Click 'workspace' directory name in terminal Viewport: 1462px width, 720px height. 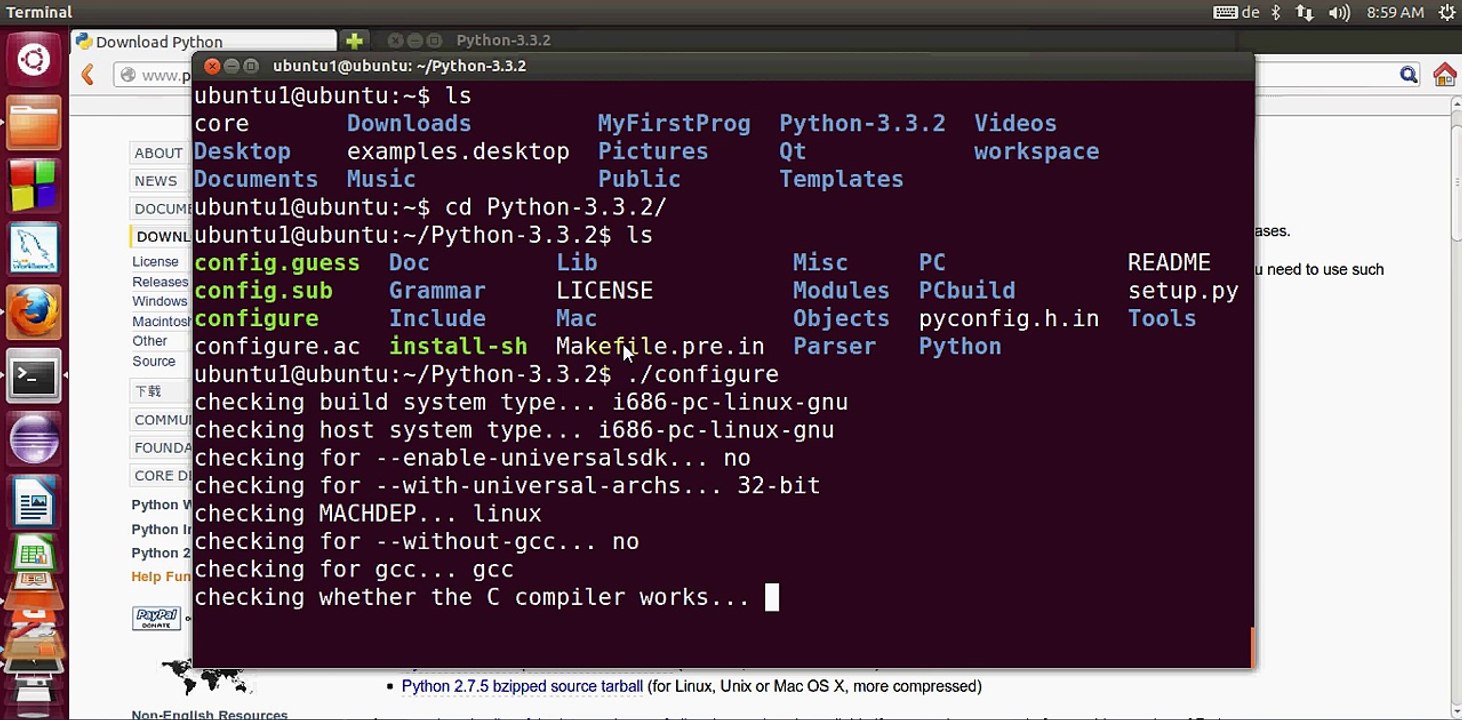coord(1036,152)
